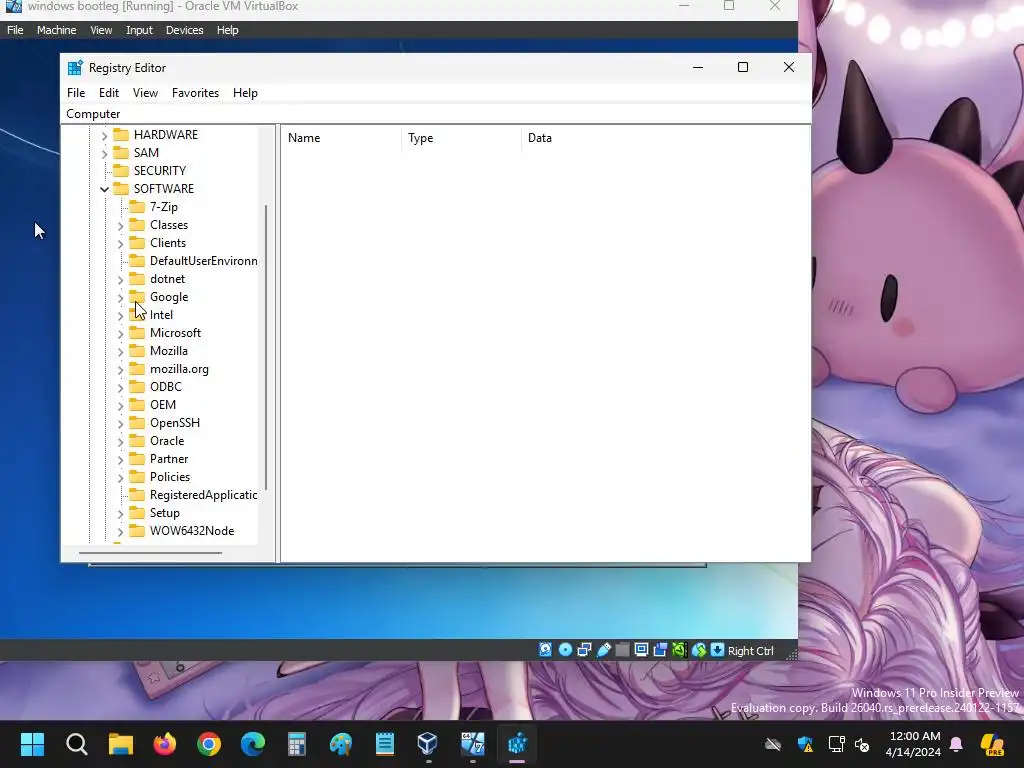Click the Type column header
Screen dimensions: 1024x768
(x=461, y=138)
